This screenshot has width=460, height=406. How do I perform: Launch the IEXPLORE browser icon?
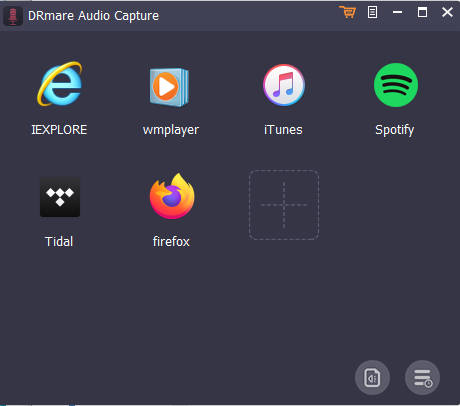(60, 84)
